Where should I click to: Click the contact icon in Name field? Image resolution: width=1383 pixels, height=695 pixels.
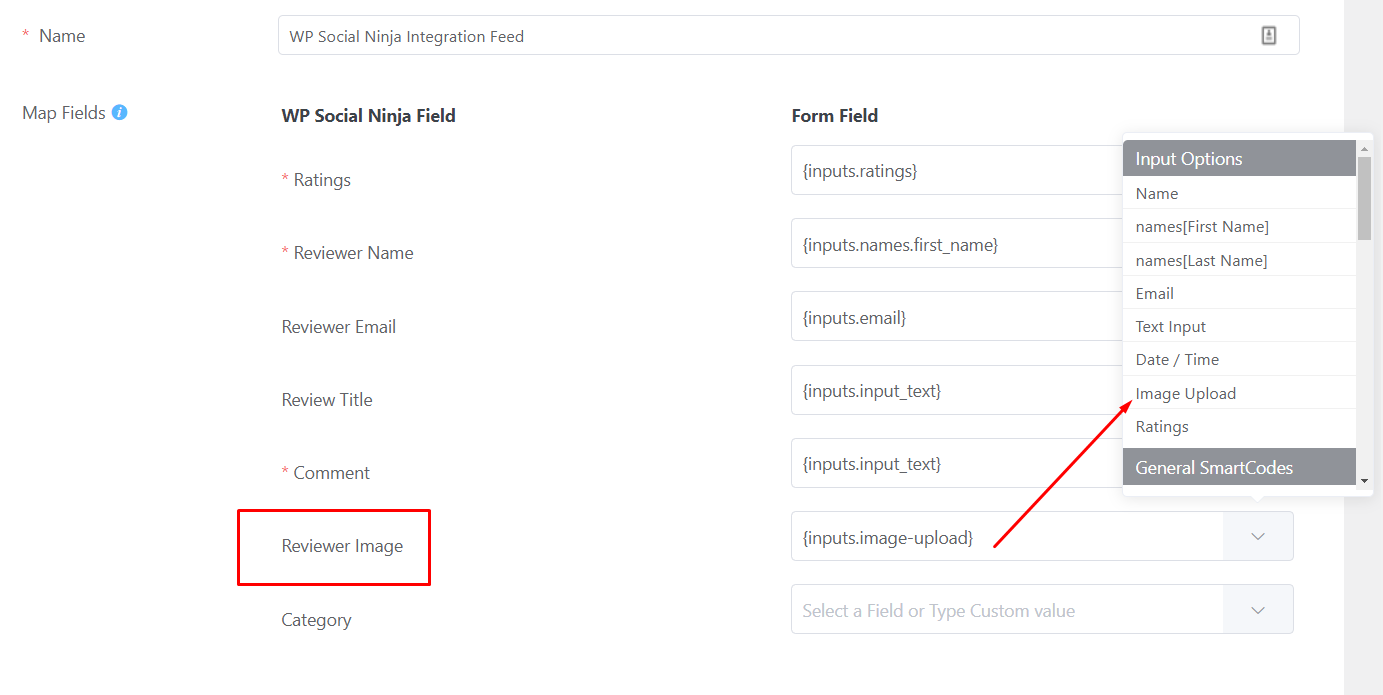coord(1268,36)
